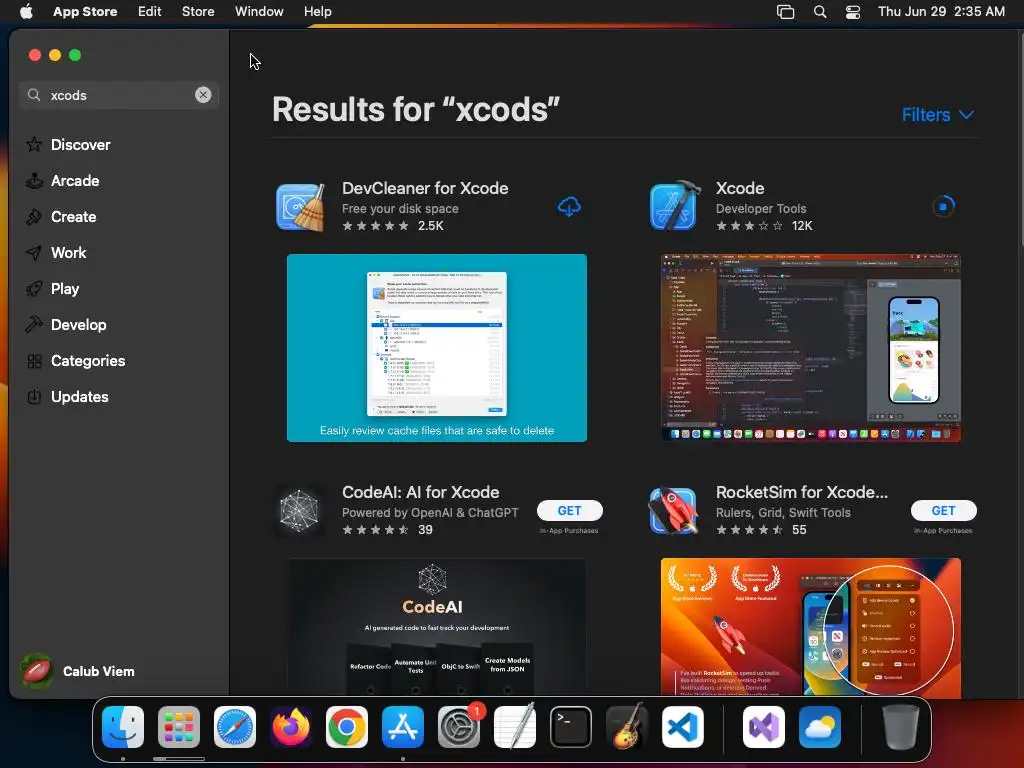Get RocketSim for Xcode
The image size is (1024, 768).
point(943,510)
